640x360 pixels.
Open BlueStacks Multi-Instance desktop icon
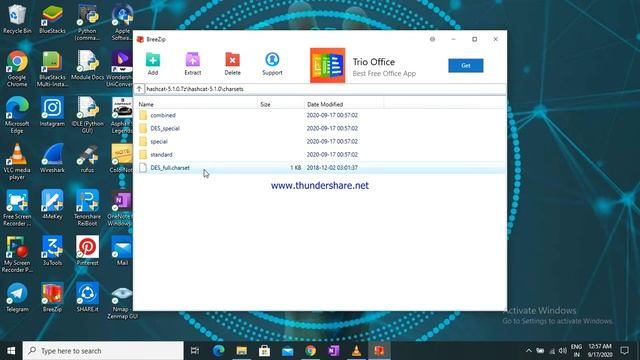52,69
